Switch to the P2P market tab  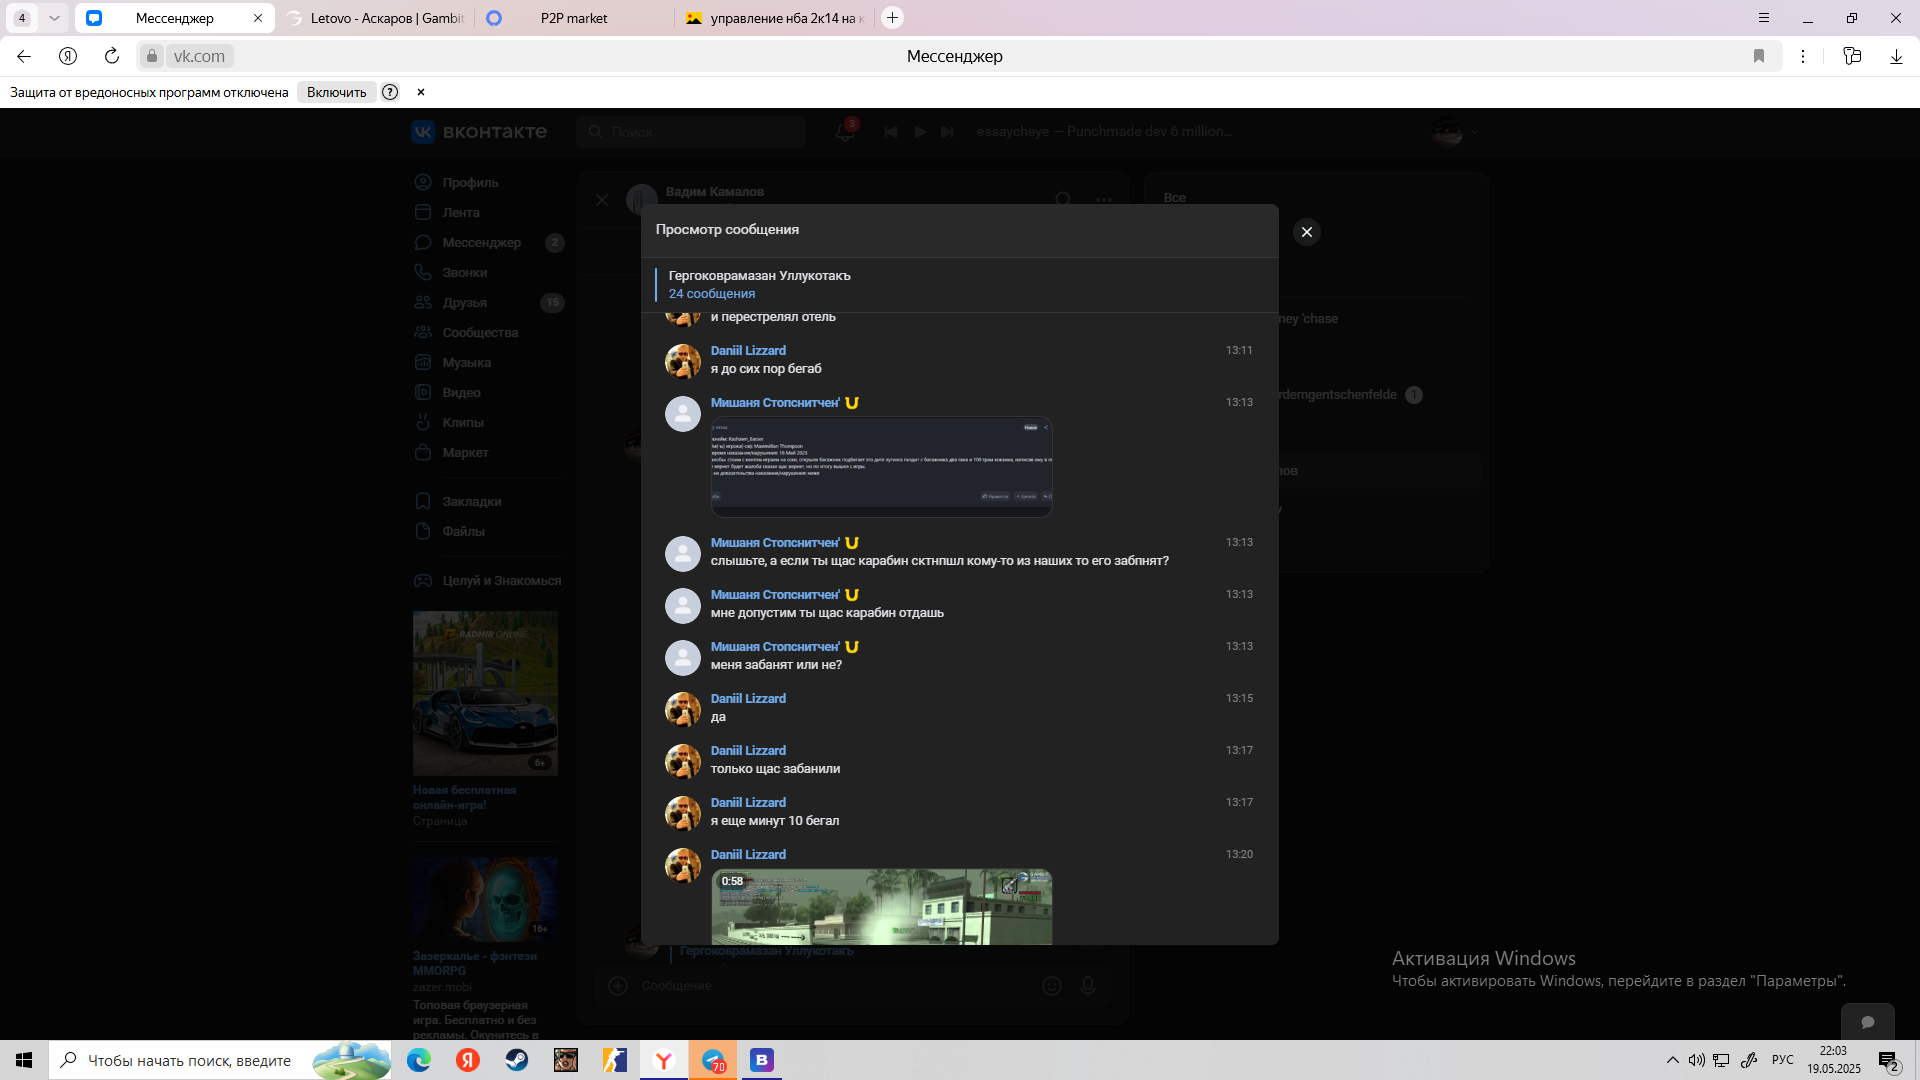[573, 18]
